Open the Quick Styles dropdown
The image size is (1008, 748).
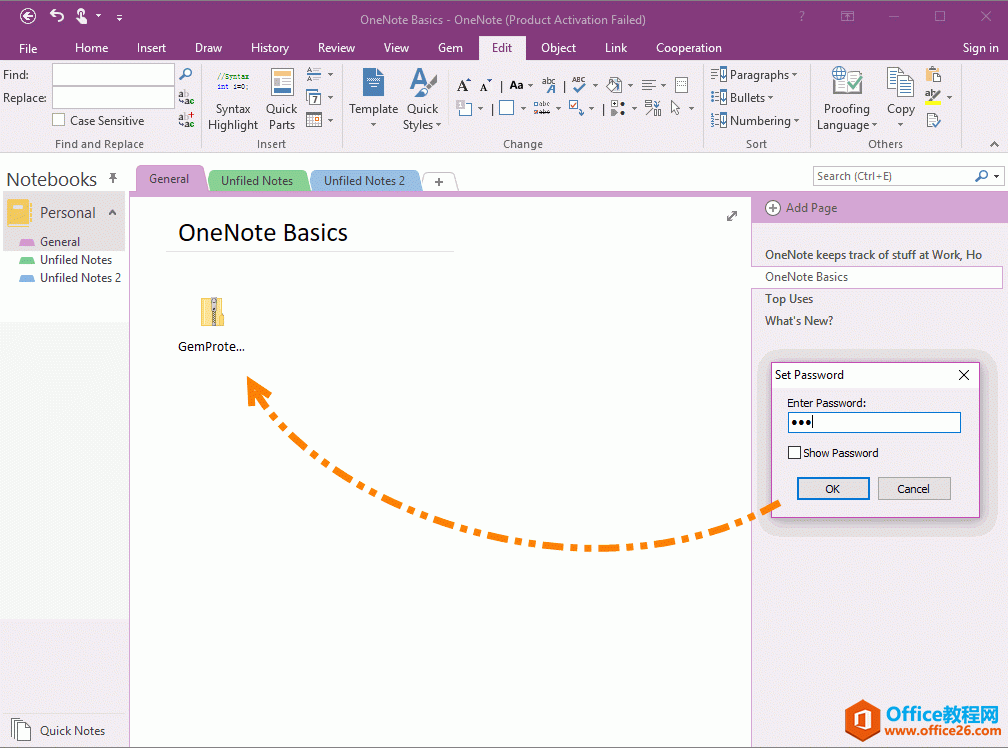click(x=422, y=117)
